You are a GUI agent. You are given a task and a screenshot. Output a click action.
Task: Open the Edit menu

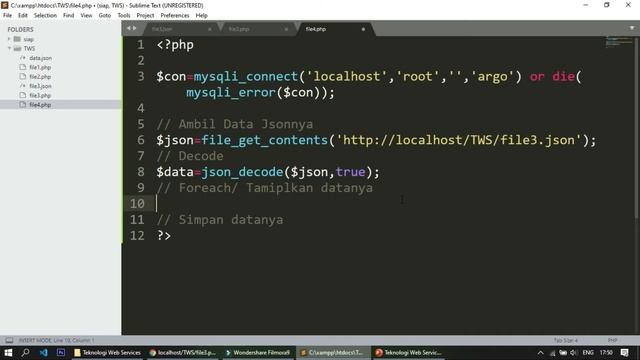[22, 15]
